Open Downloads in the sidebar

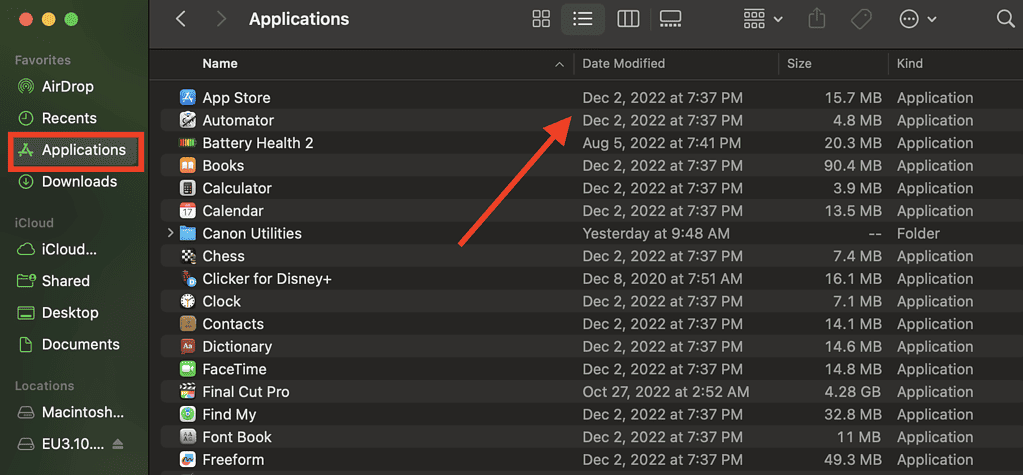tap(79, 181)
